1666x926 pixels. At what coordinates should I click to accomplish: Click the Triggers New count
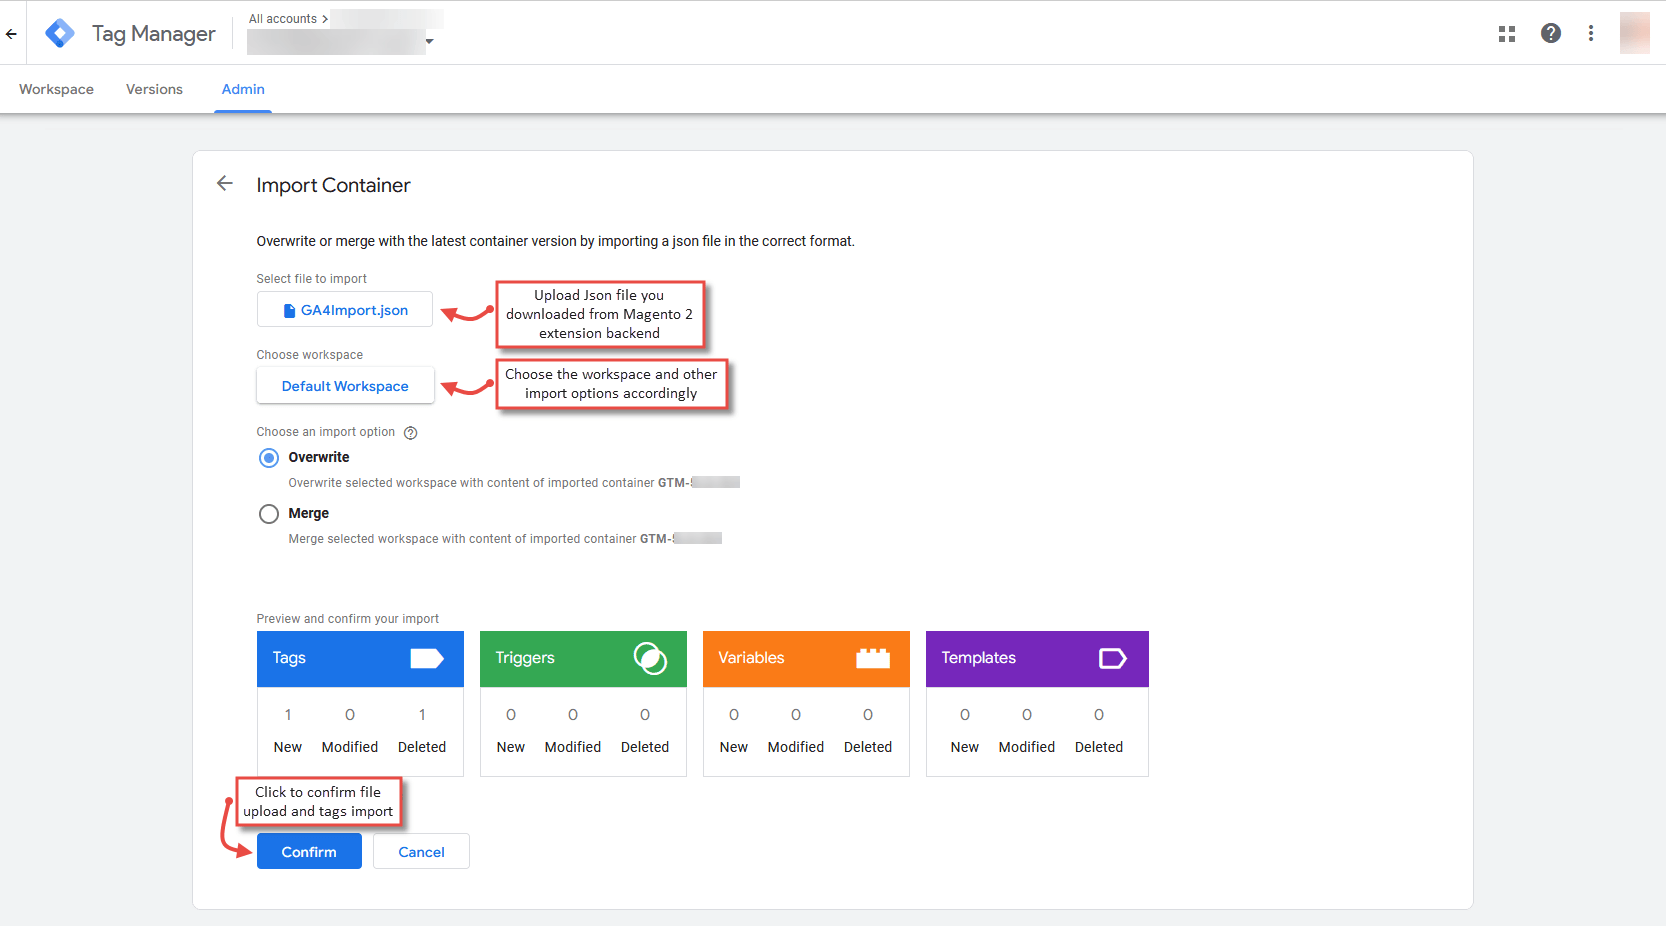(x=511, y=715)
